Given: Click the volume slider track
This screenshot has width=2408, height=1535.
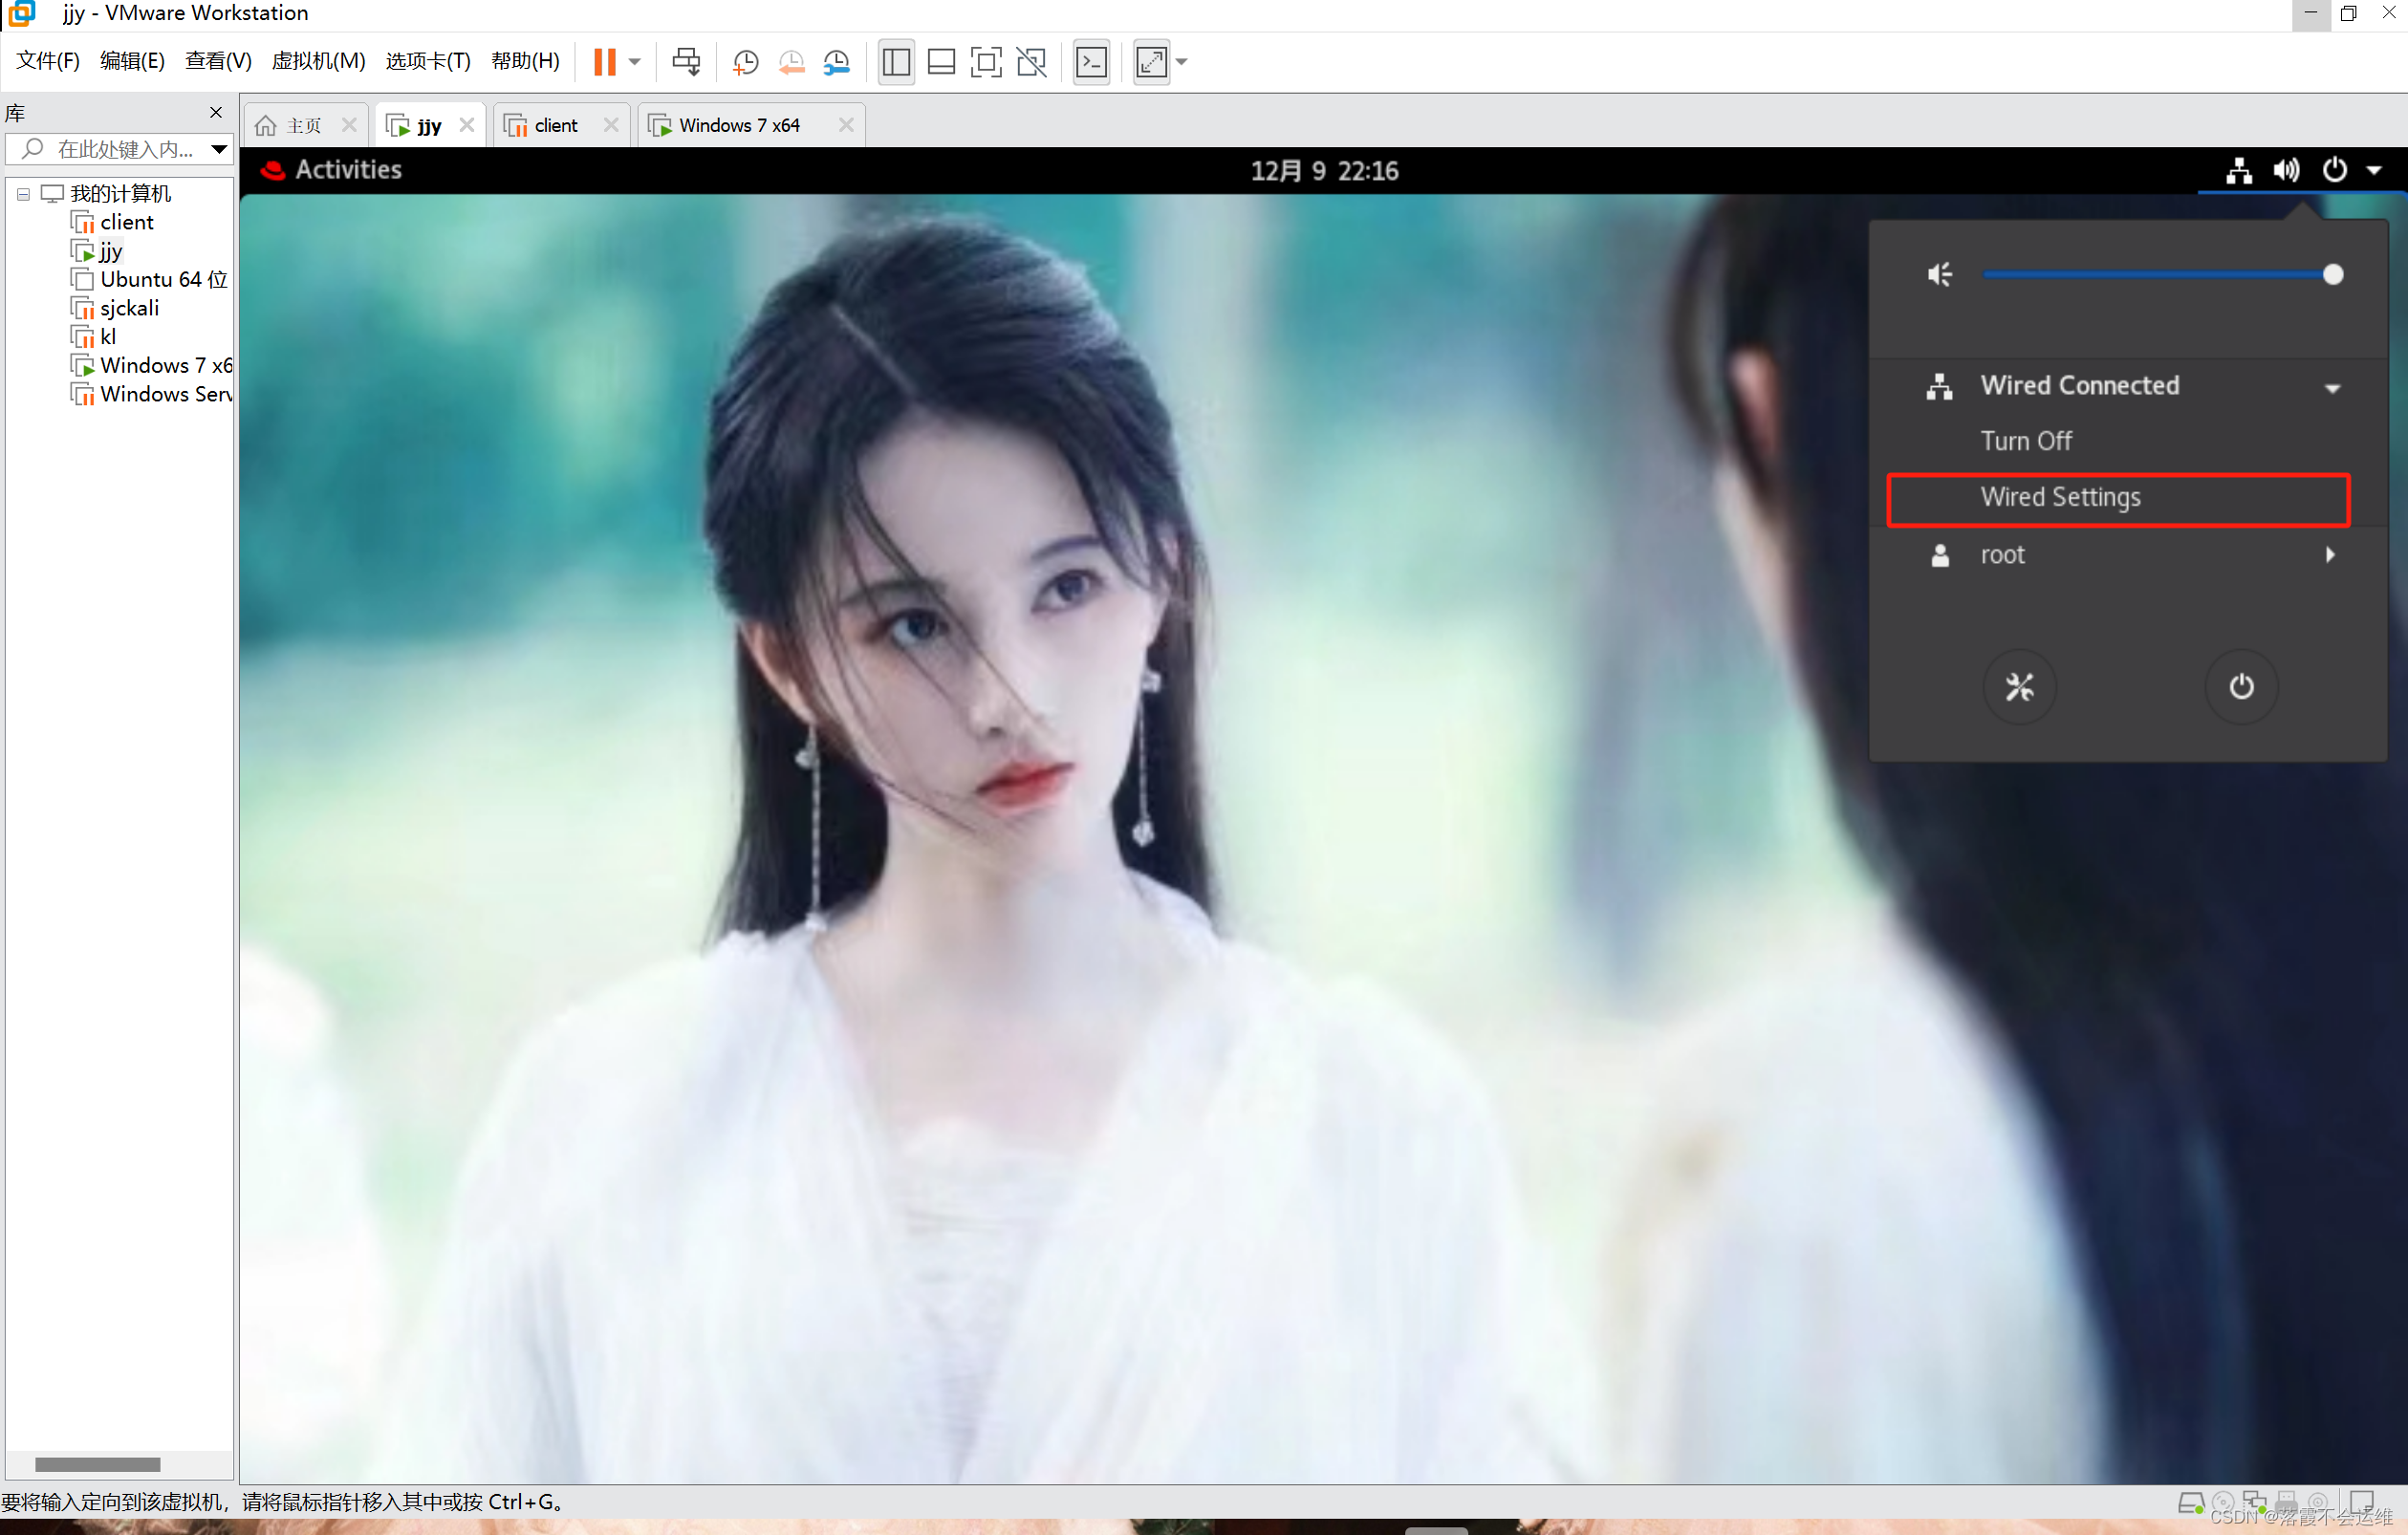Looking at the screenshot, I should [2150, 274].
